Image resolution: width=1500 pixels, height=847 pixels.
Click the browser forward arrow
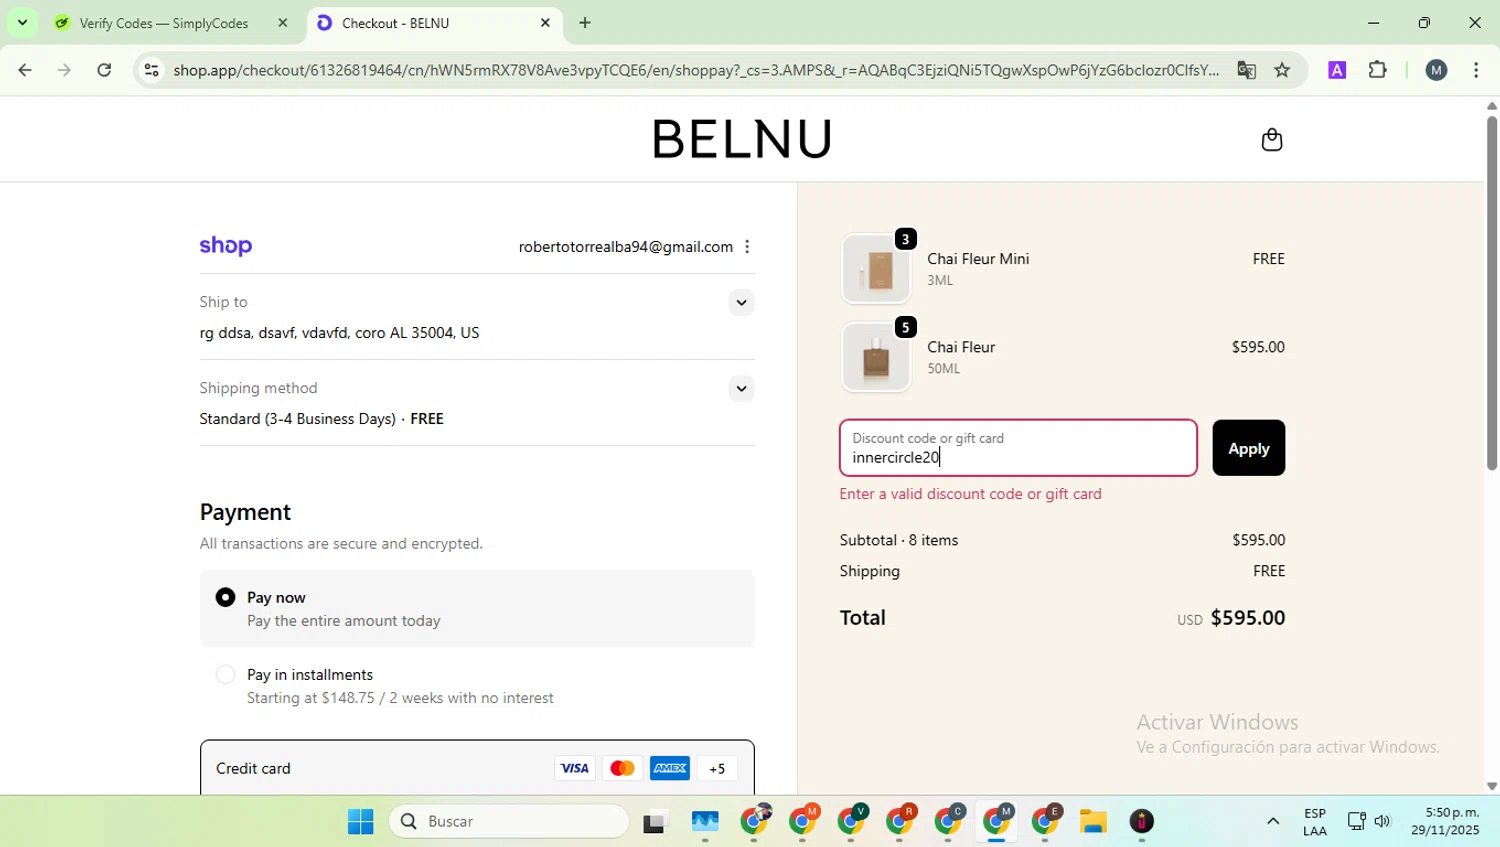[x=65, y=70]
